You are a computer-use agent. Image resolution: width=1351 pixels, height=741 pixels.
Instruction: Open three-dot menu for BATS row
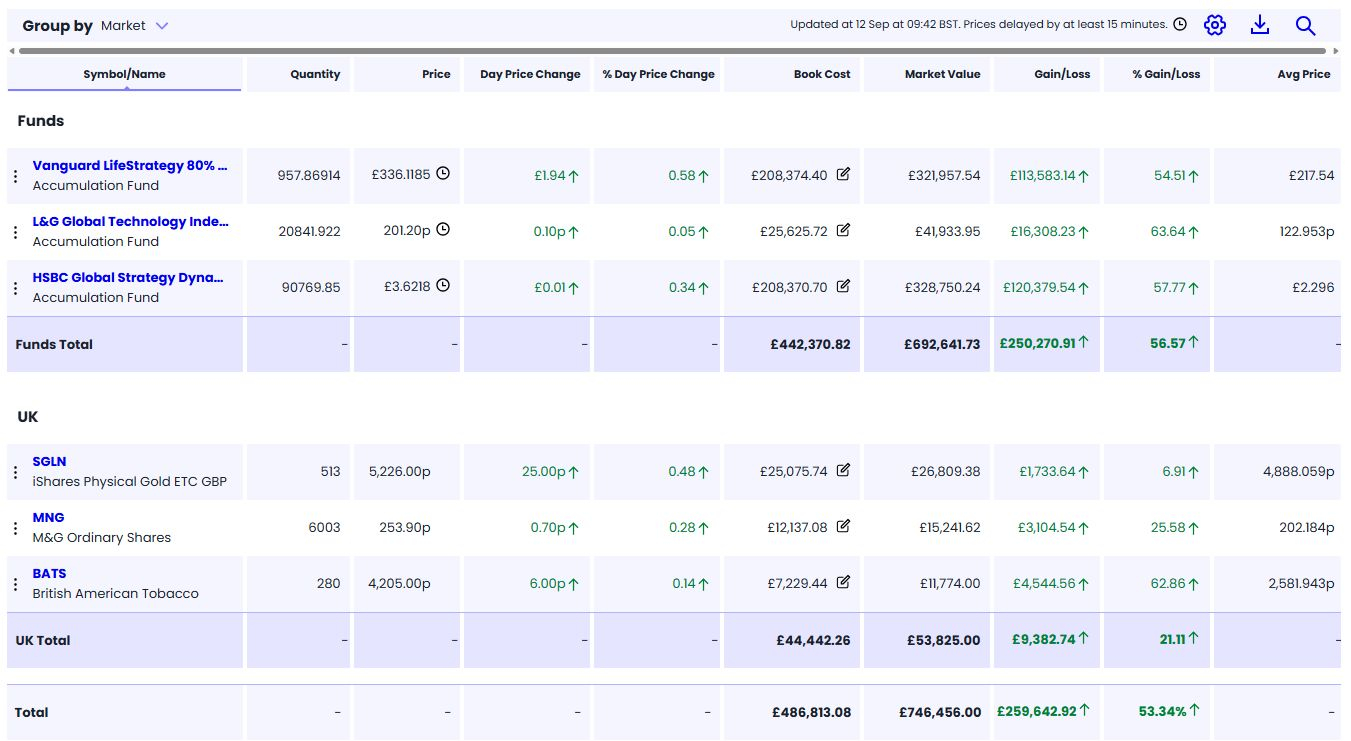pyautogui.click(x=15, y=584)
